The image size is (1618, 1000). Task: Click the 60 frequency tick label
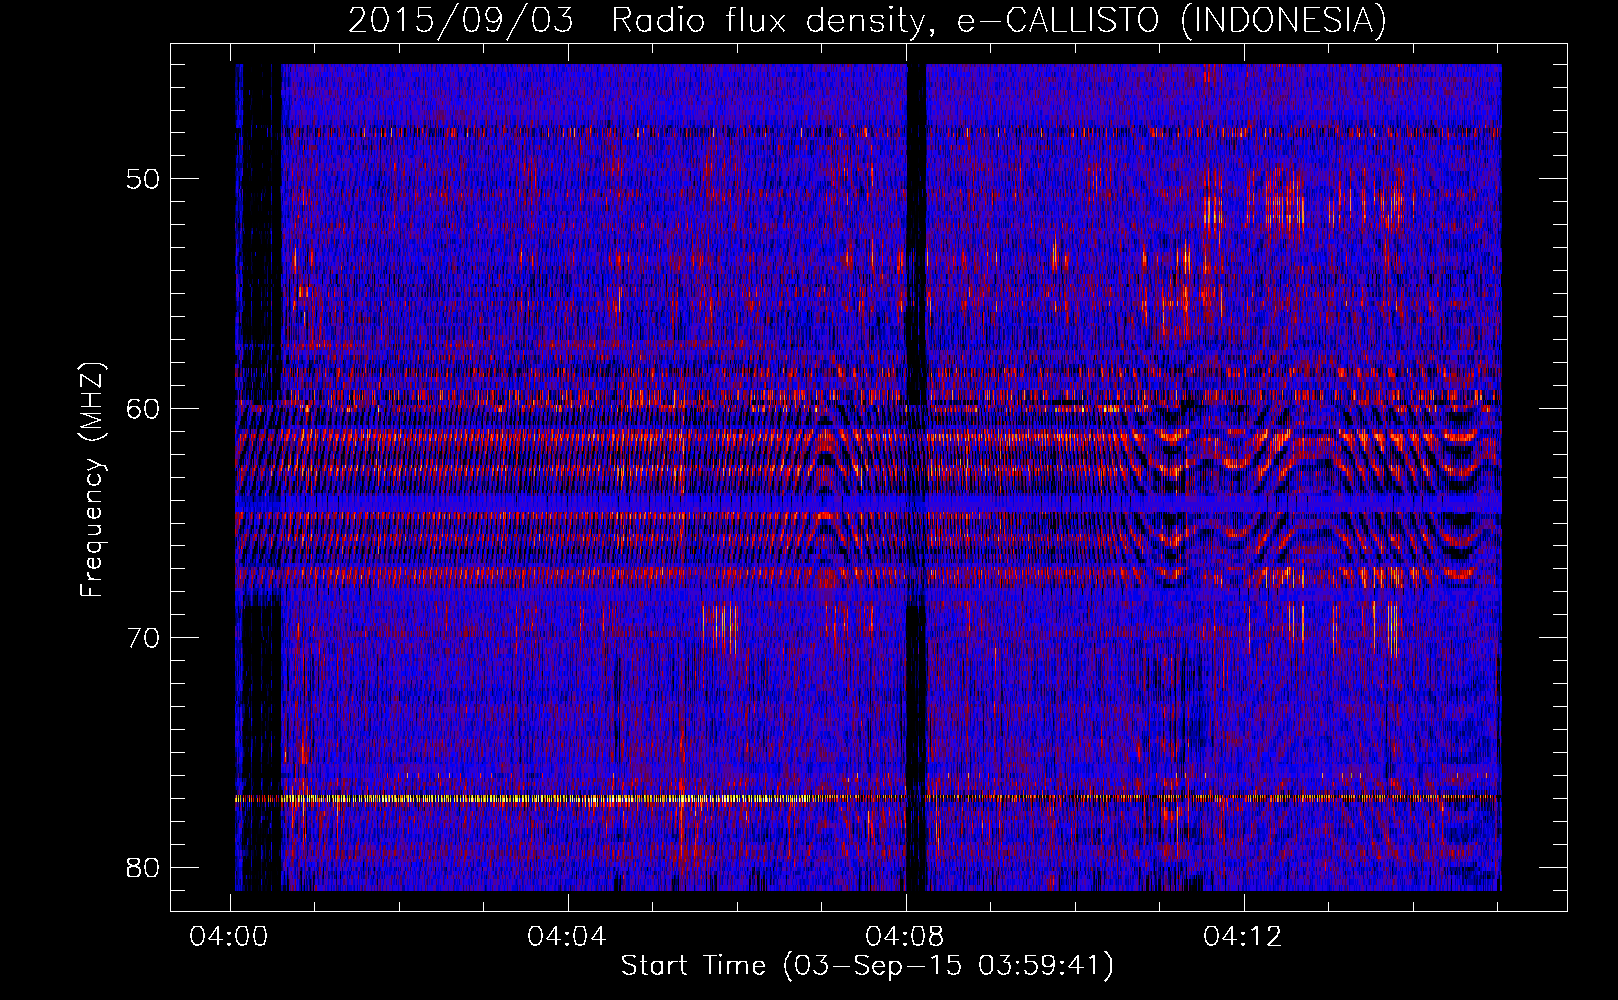point(144,408)
